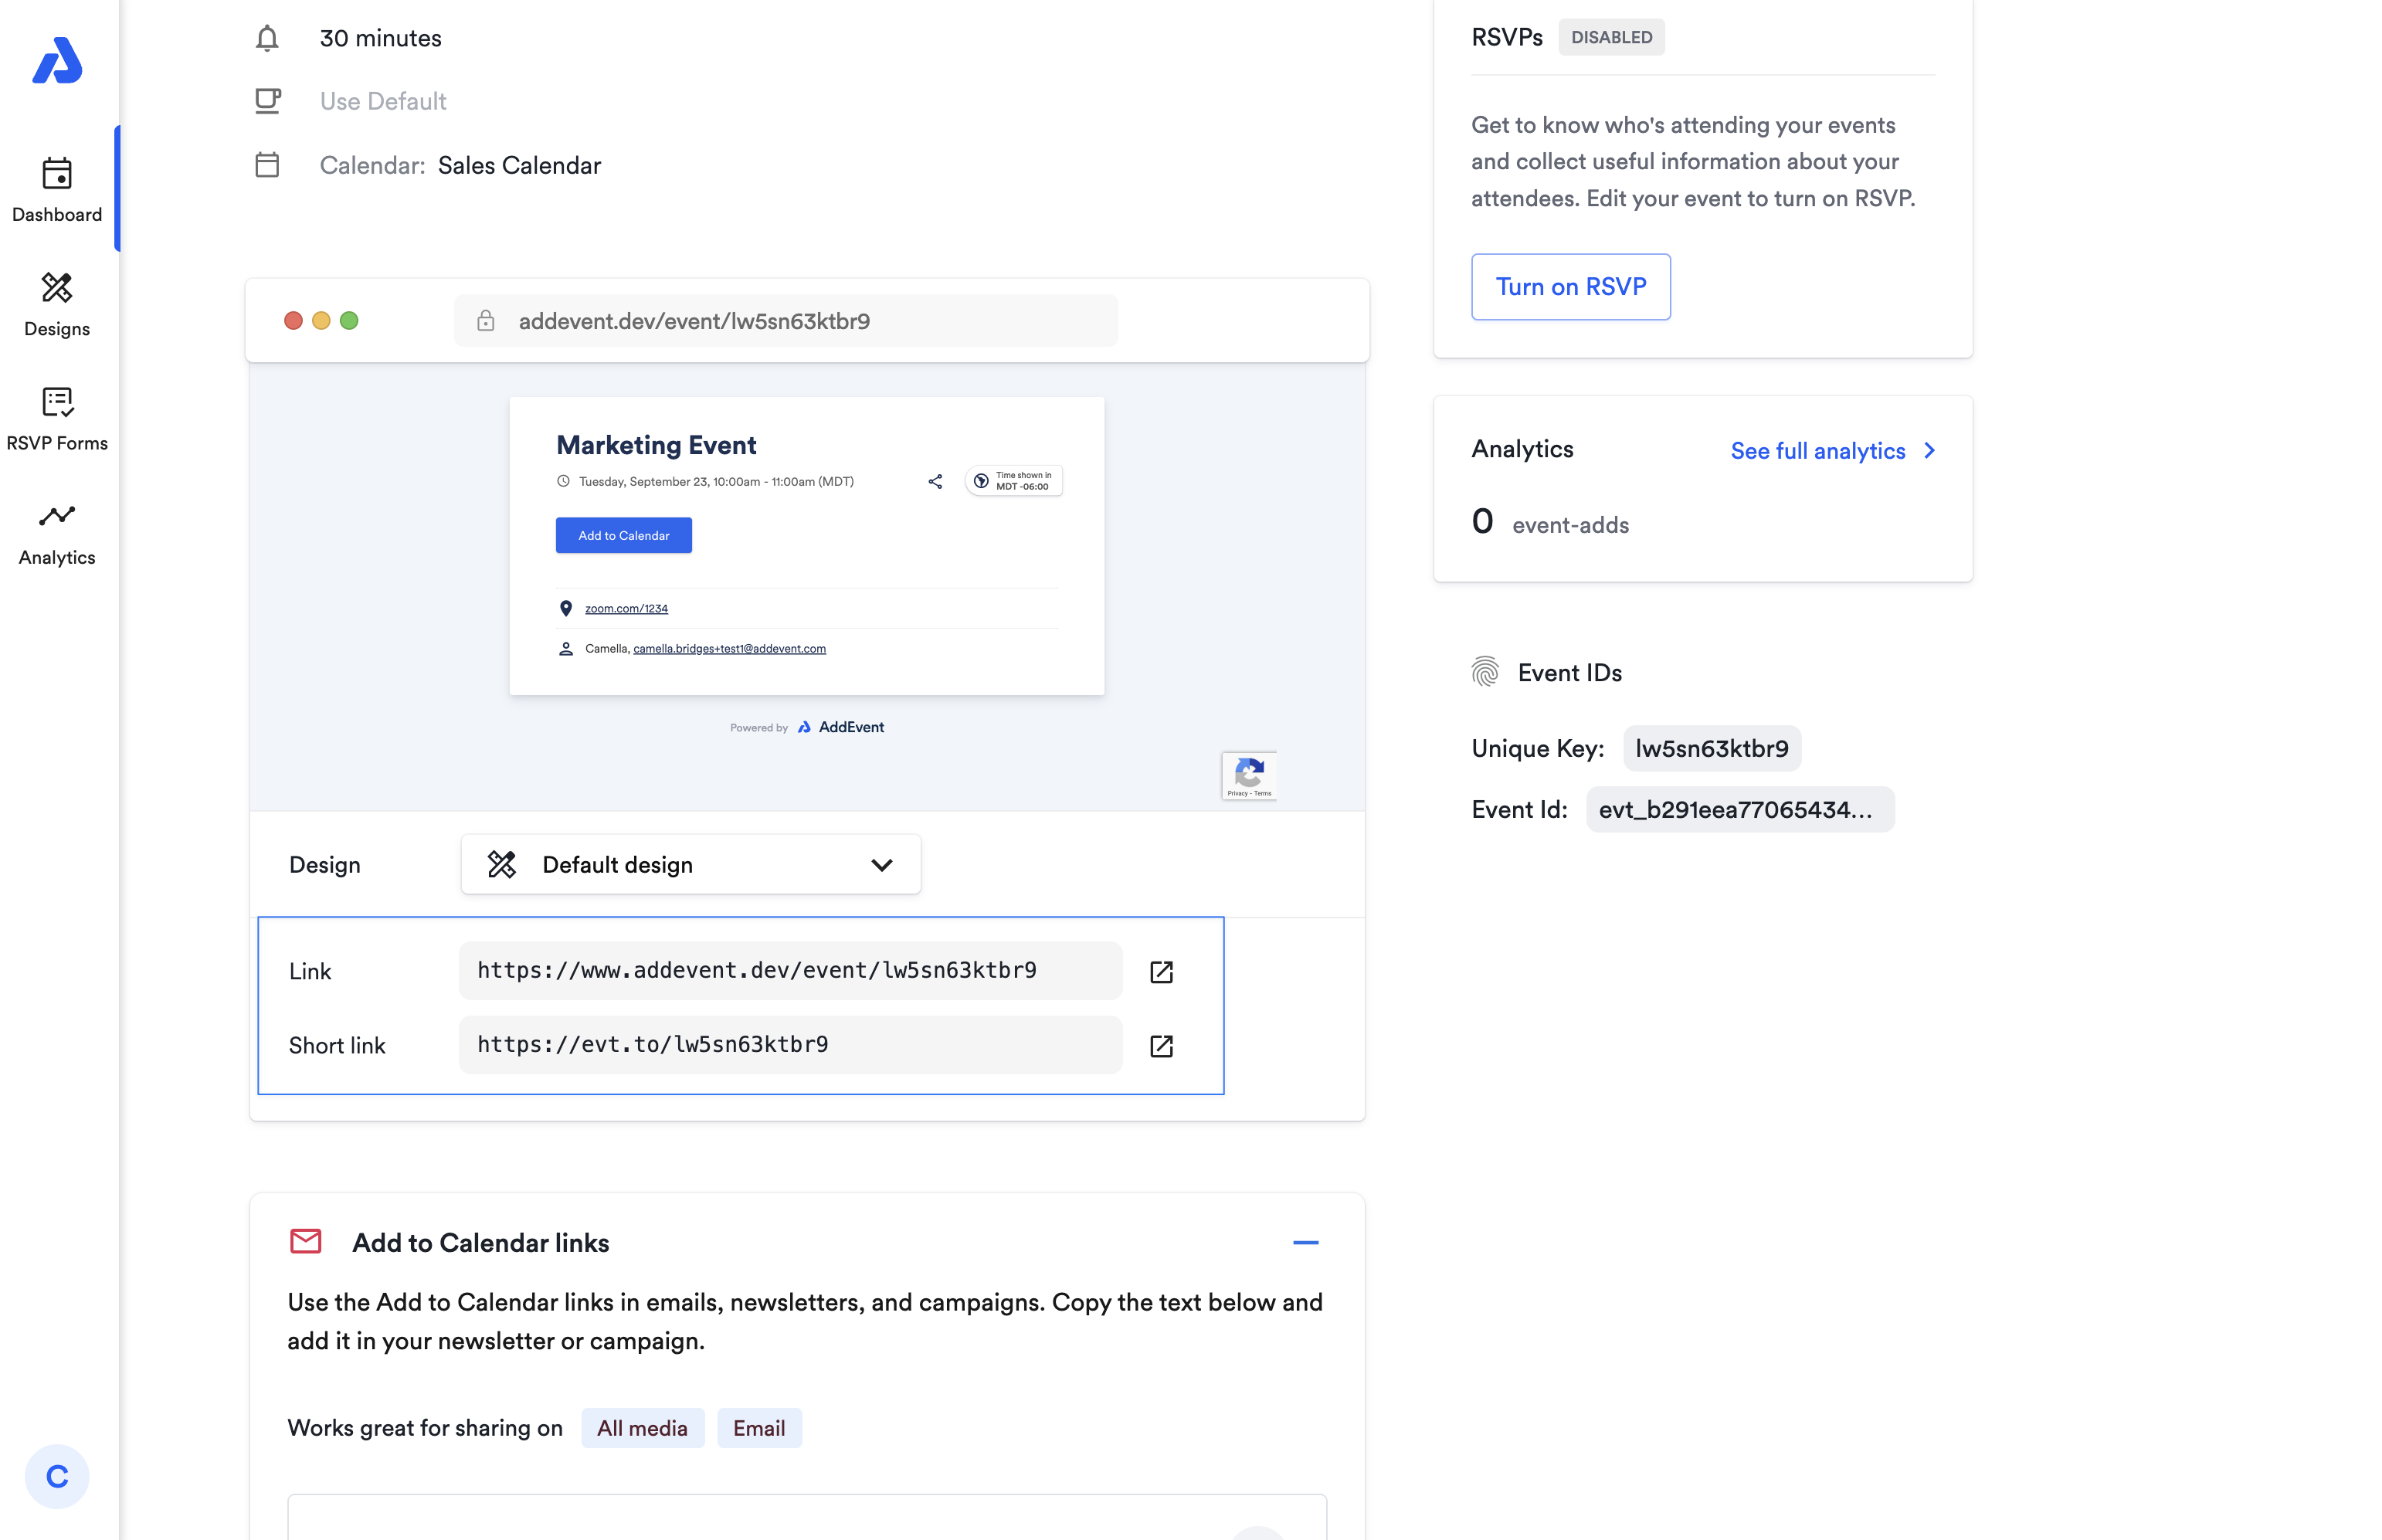The image size is (2382, 1540).
Task: Click the AddEvent logo icon
Action: (57, 61)
